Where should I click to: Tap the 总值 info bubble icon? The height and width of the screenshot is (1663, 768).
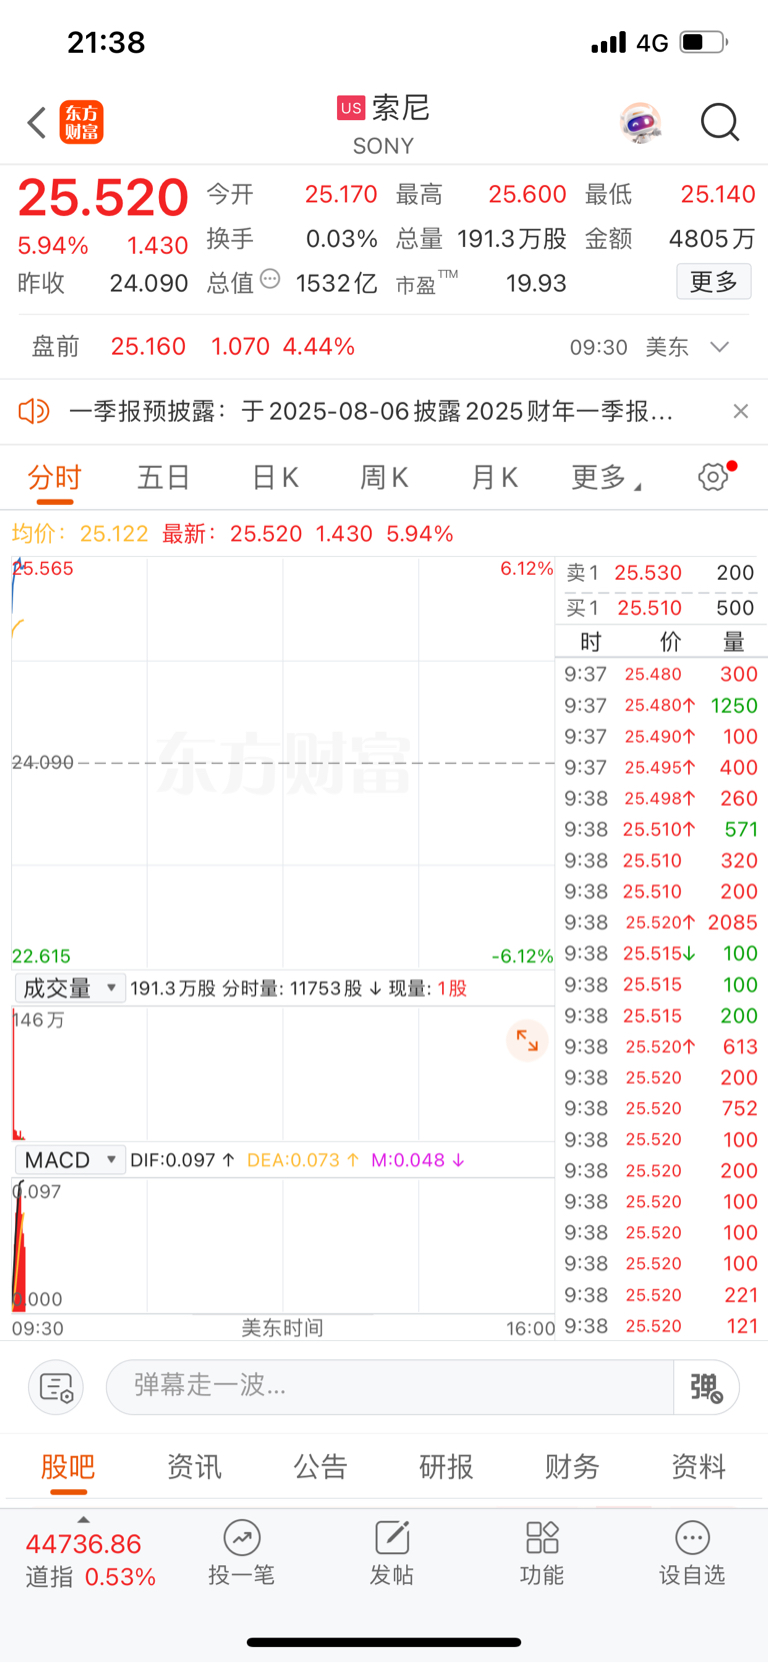(x=270, y=280)
